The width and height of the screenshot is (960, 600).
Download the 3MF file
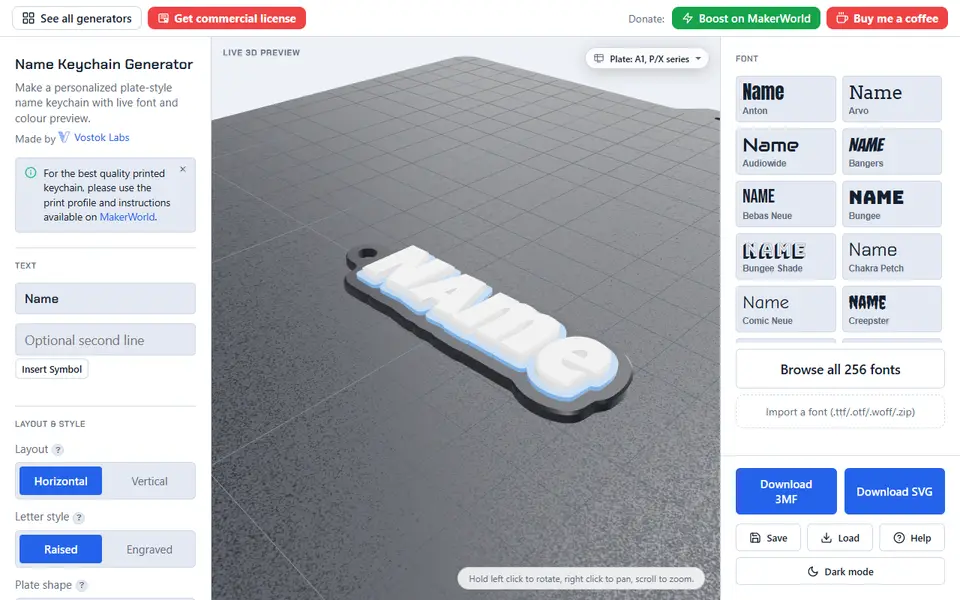786,492
